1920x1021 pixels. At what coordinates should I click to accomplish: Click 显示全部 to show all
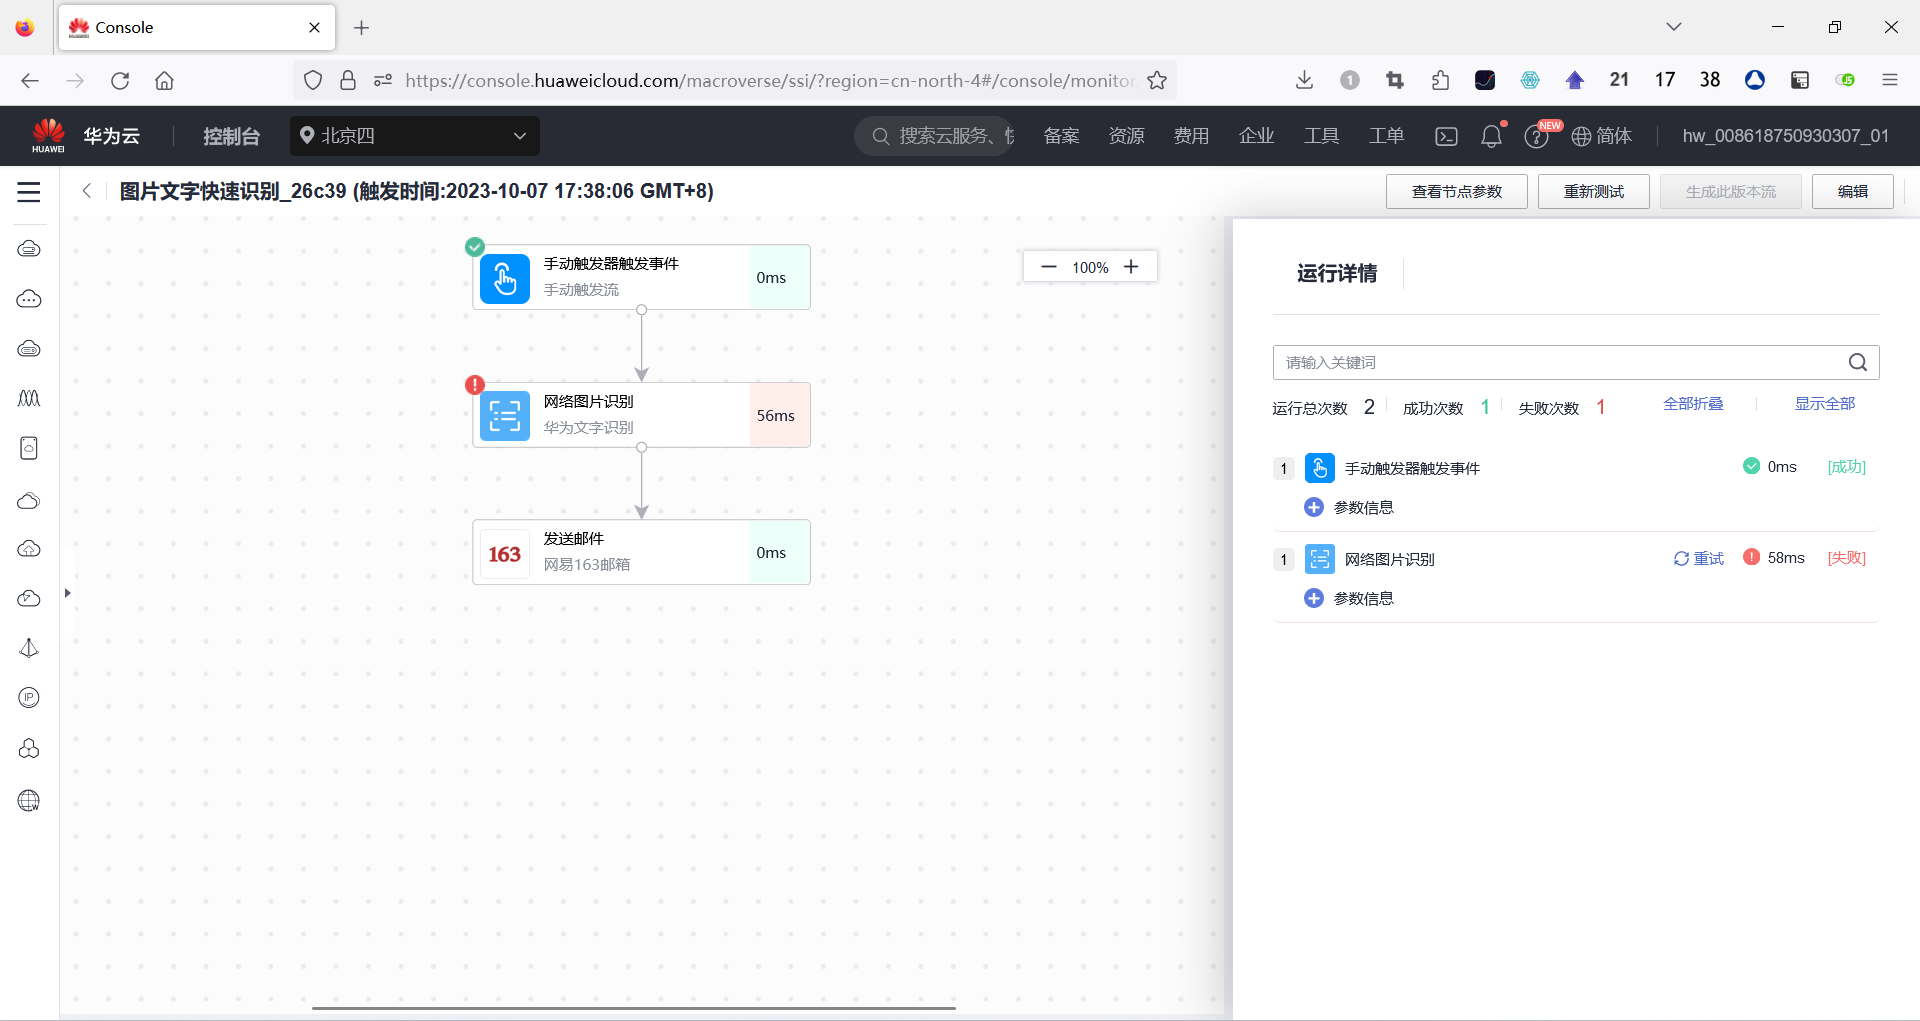tap(1825, 404)
